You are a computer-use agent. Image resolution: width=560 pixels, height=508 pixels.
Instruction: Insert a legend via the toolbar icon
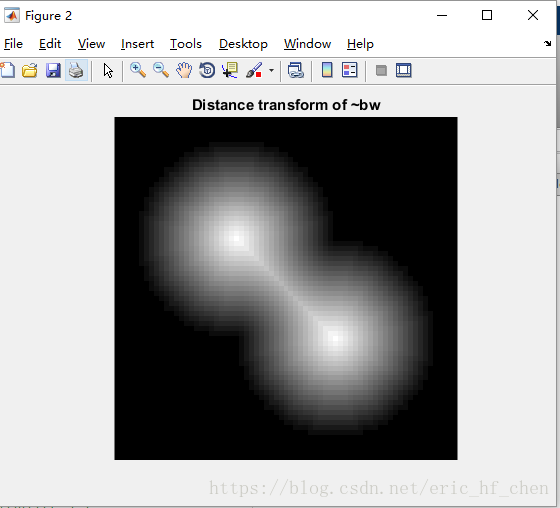pyautogui.click(x=350, y=70)
